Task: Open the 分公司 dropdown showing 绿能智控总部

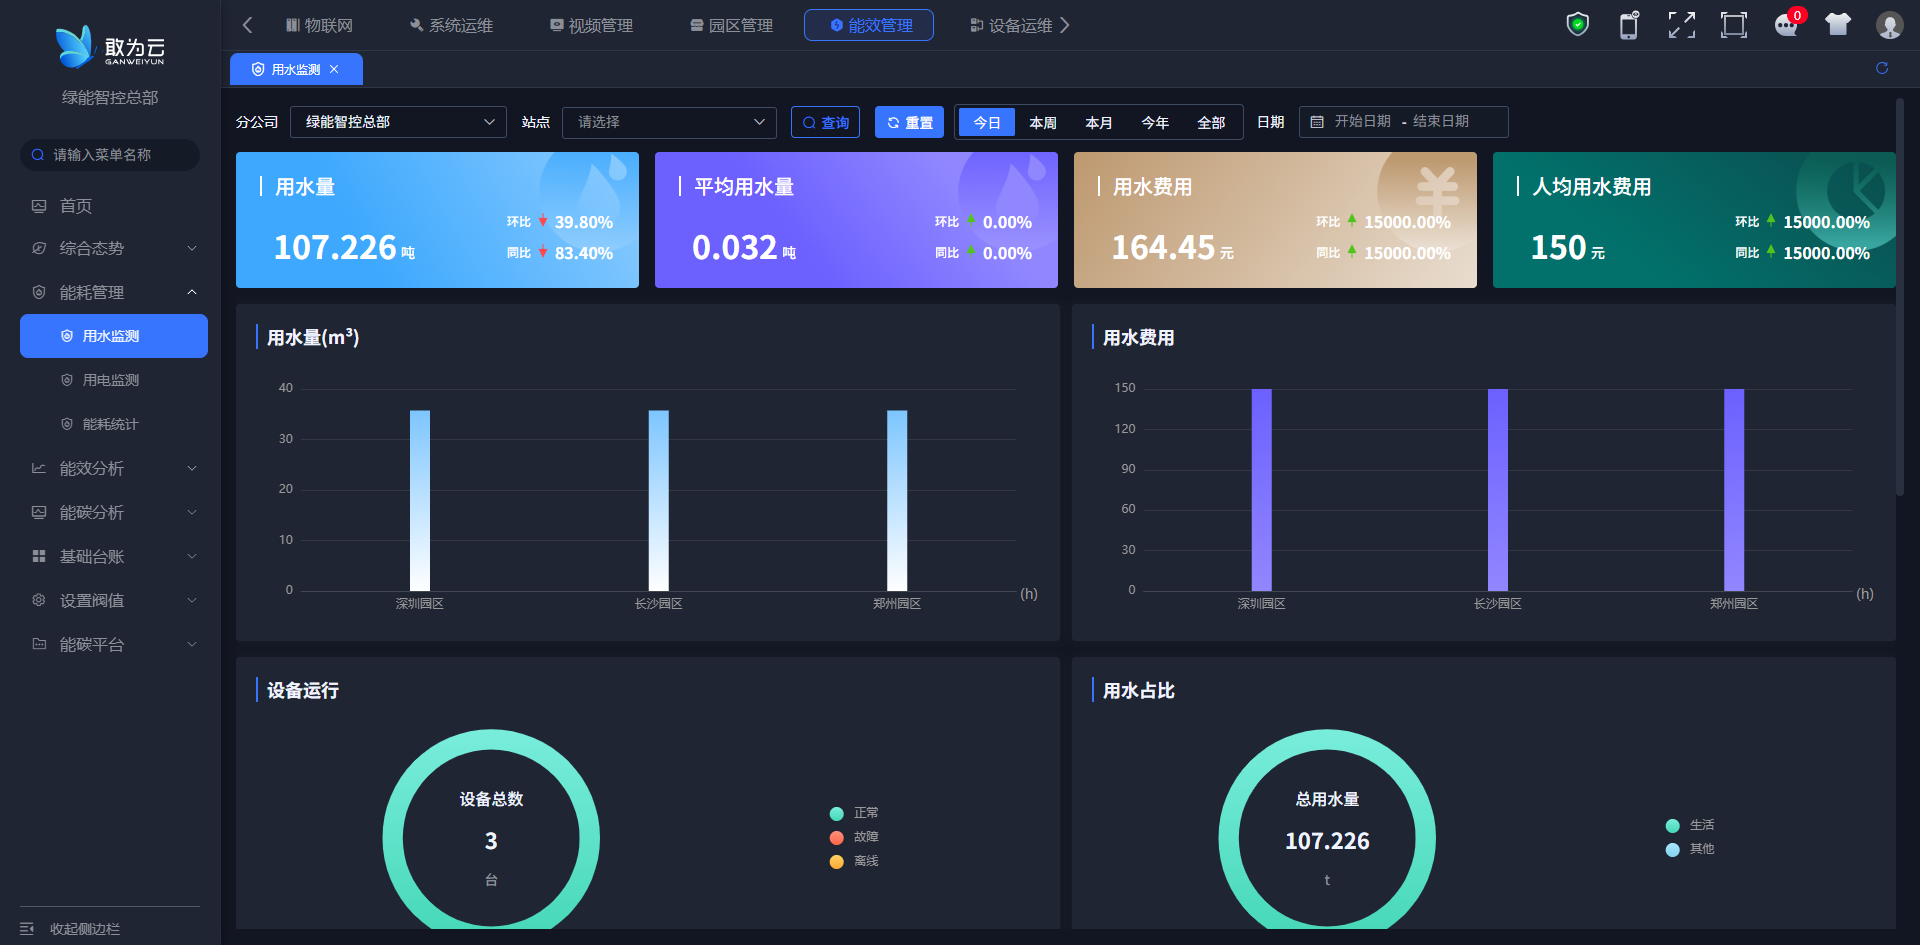Action: pyautogui.click(x=398, y=122)
